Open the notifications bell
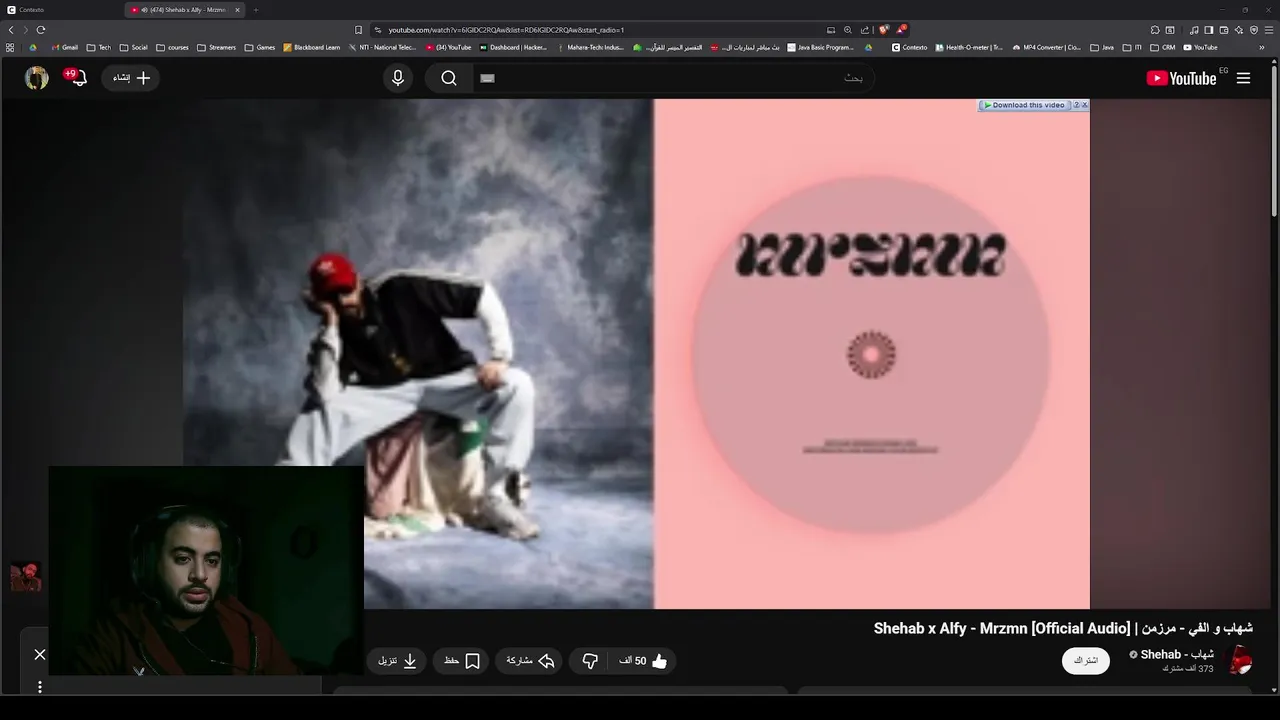The height and width of the screenshot is (720, 1280). point(78,78)
